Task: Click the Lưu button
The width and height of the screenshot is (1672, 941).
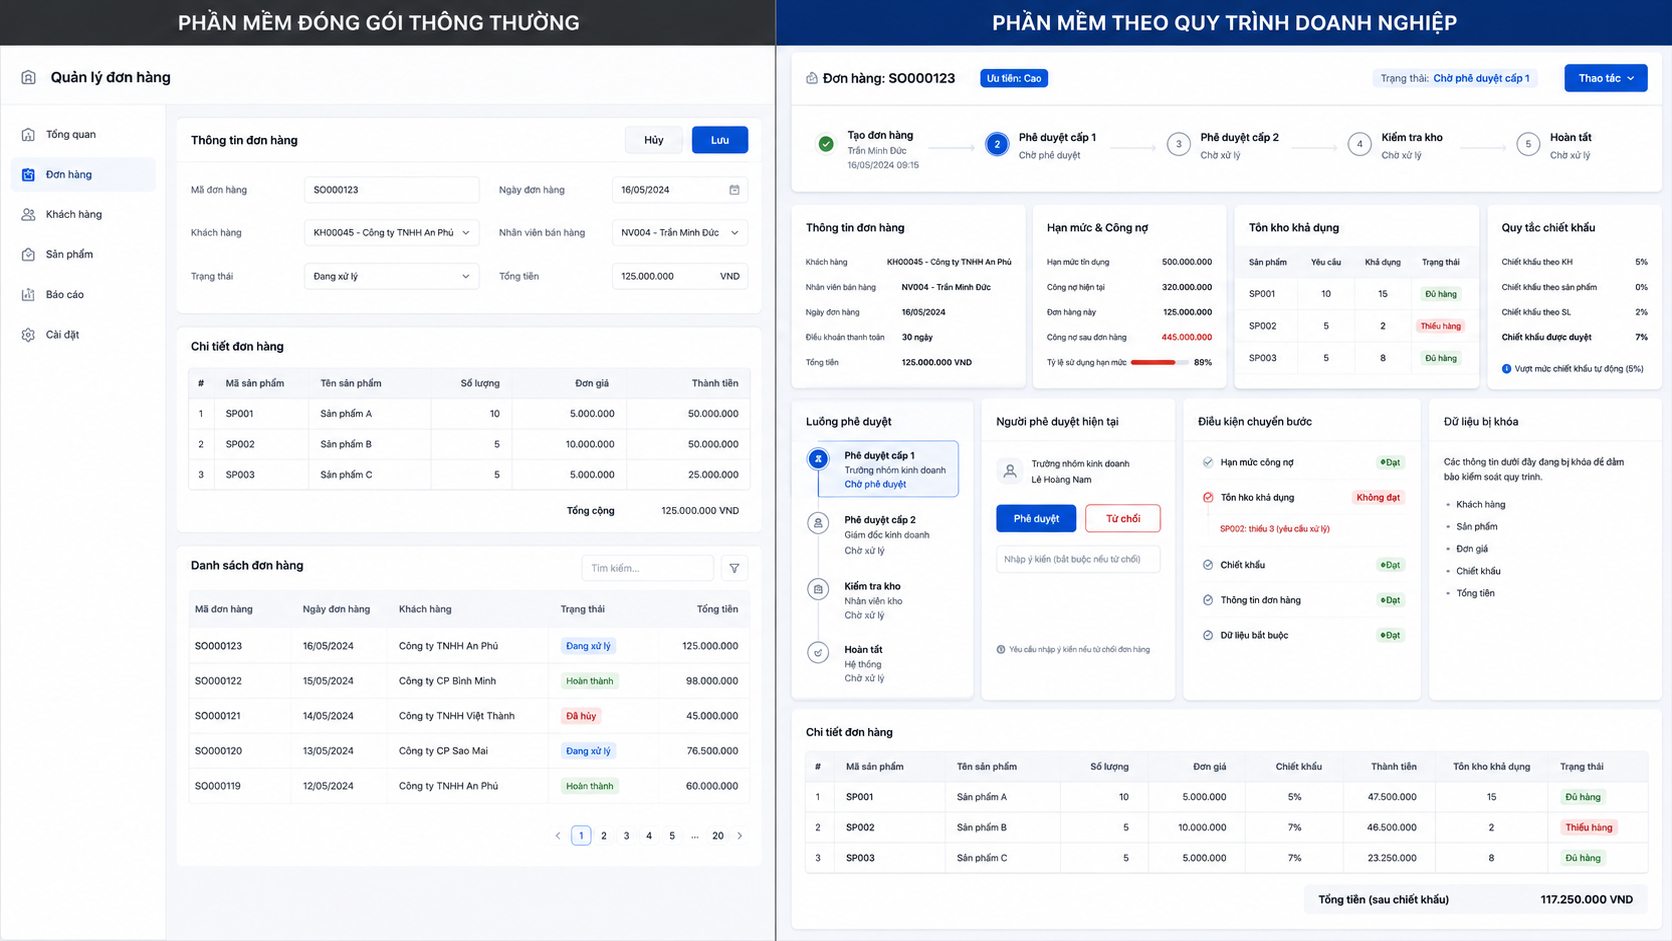Action: tap(720, 140)
